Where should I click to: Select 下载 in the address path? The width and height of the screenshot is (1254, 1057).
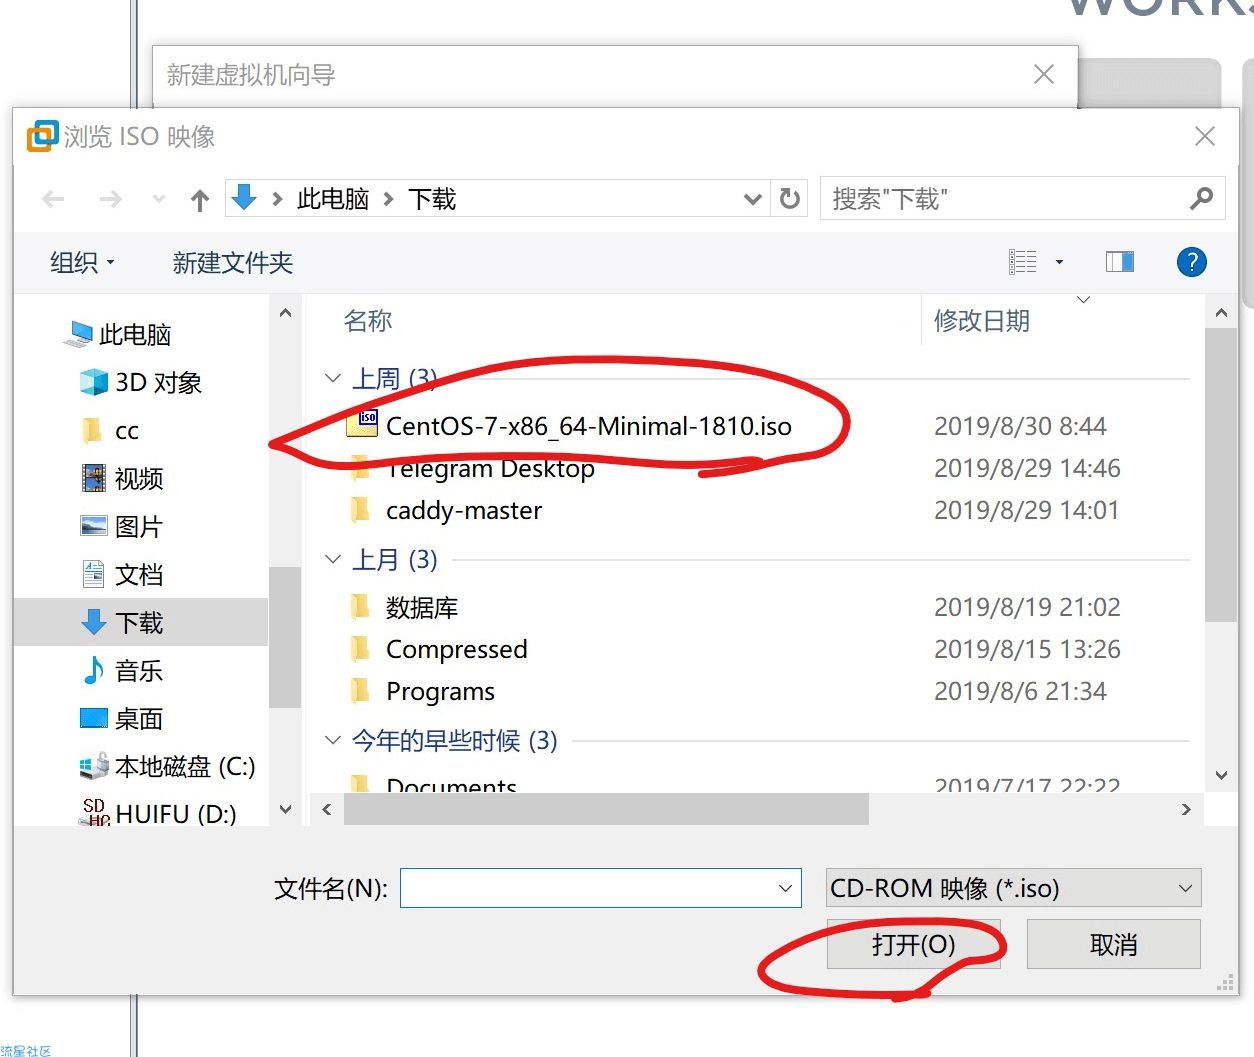pyautogui.click(x=432, y=199)
